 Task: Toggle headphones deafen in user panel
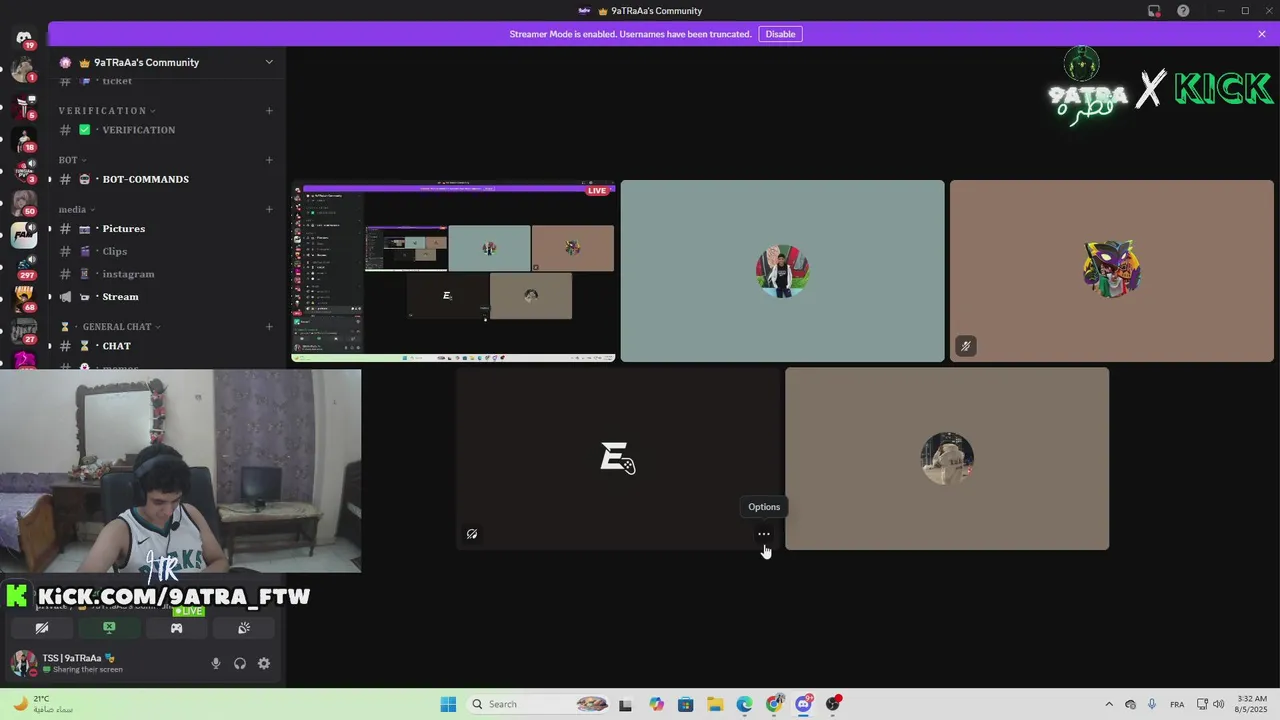[x=240, y=663]
